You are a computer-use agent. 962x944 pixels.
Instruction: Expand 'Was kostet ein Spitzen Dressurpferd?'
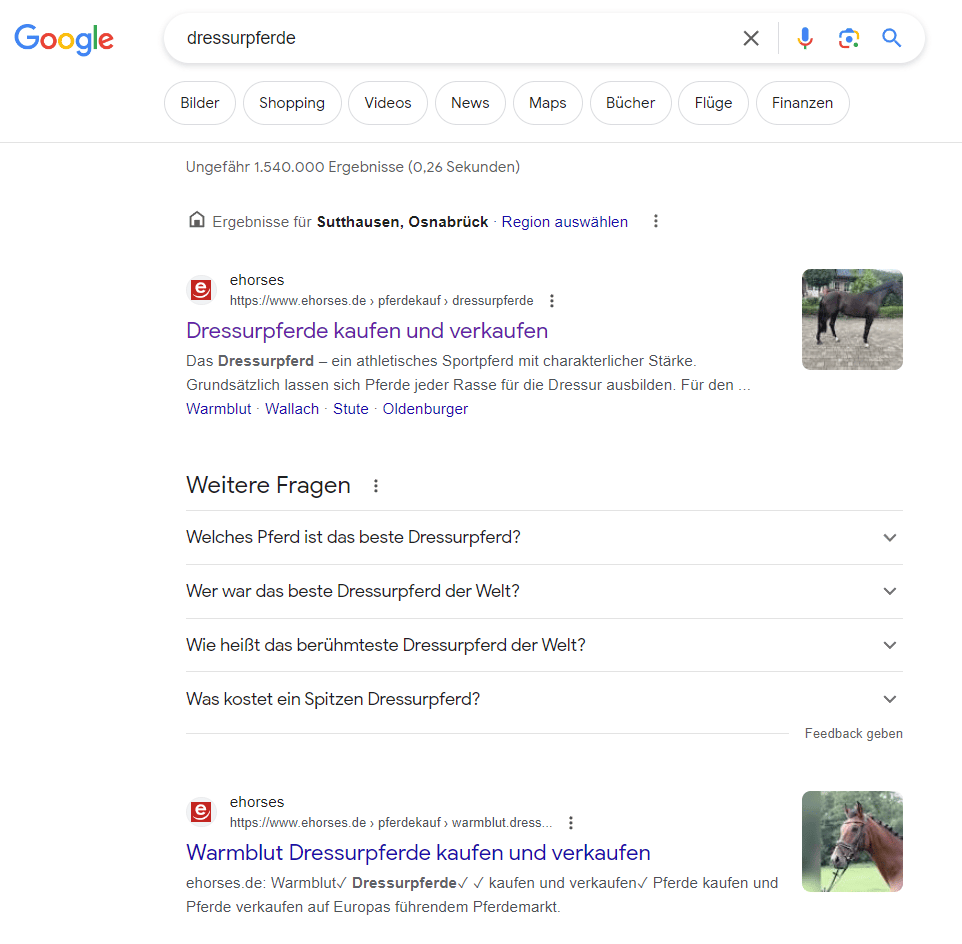coord(889,698)
